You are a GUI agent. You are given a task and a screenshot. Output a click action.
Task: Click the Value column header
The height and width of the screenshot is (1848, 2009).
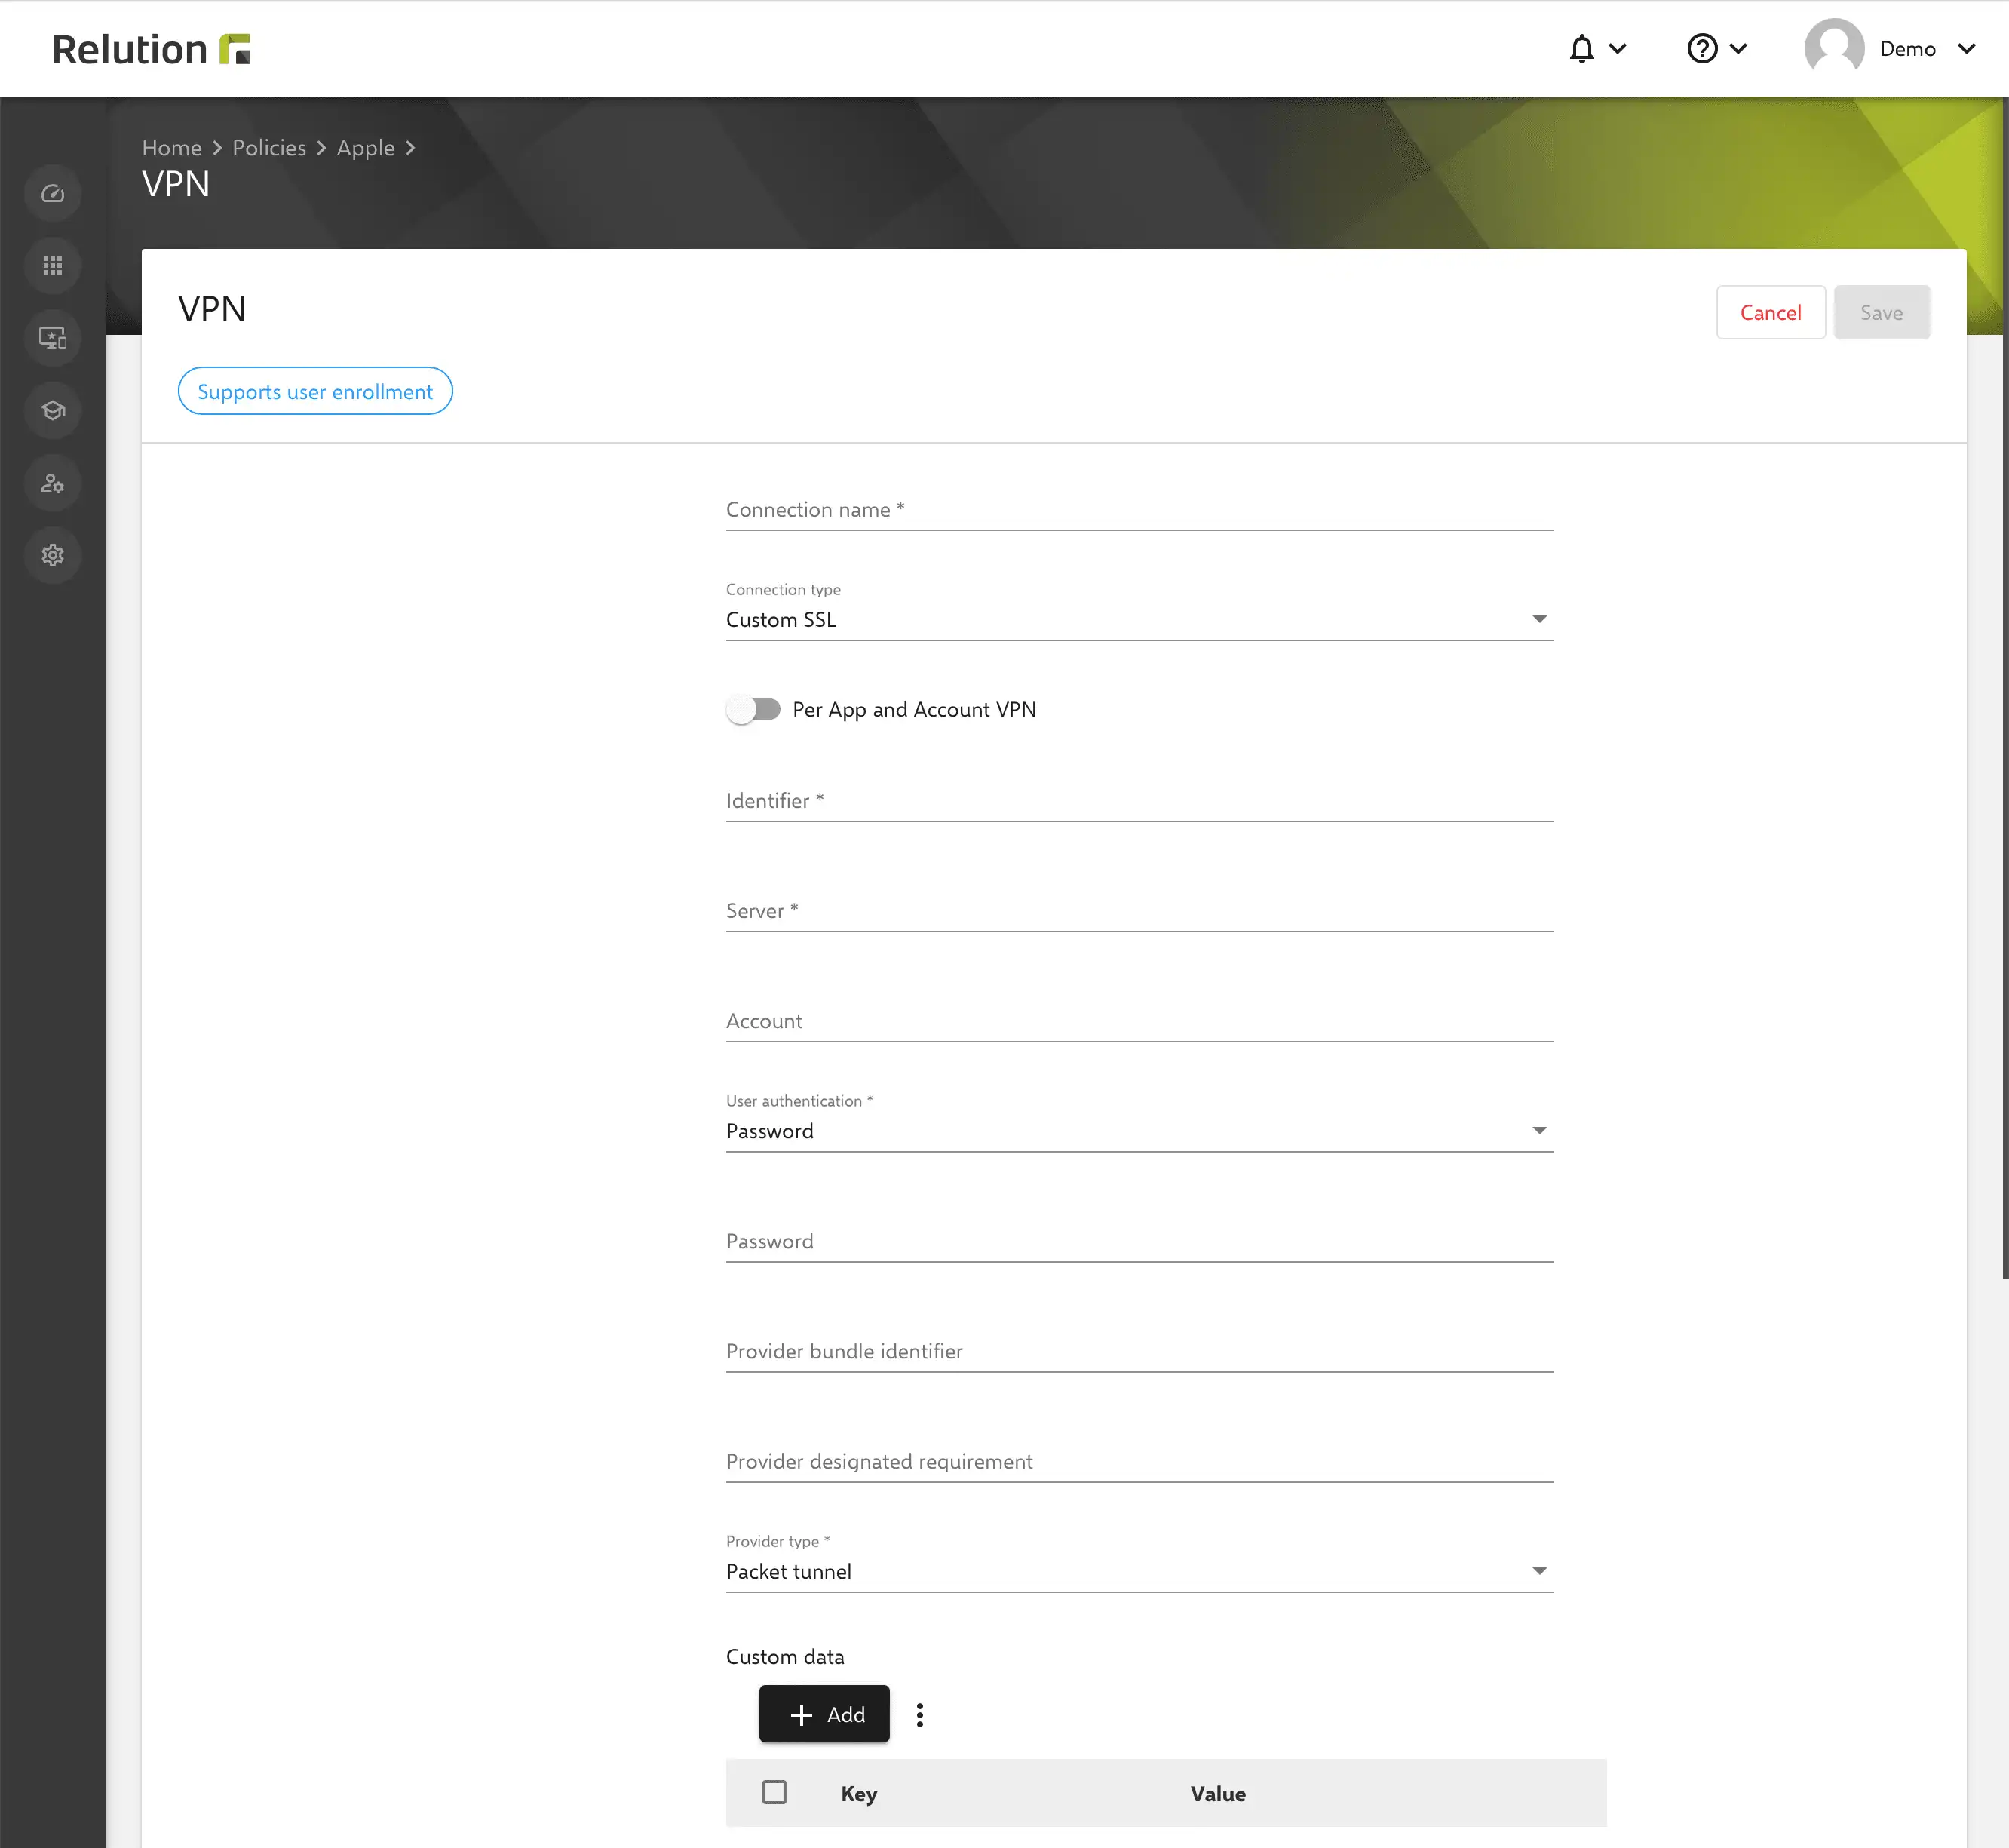coord(1218,1794)
